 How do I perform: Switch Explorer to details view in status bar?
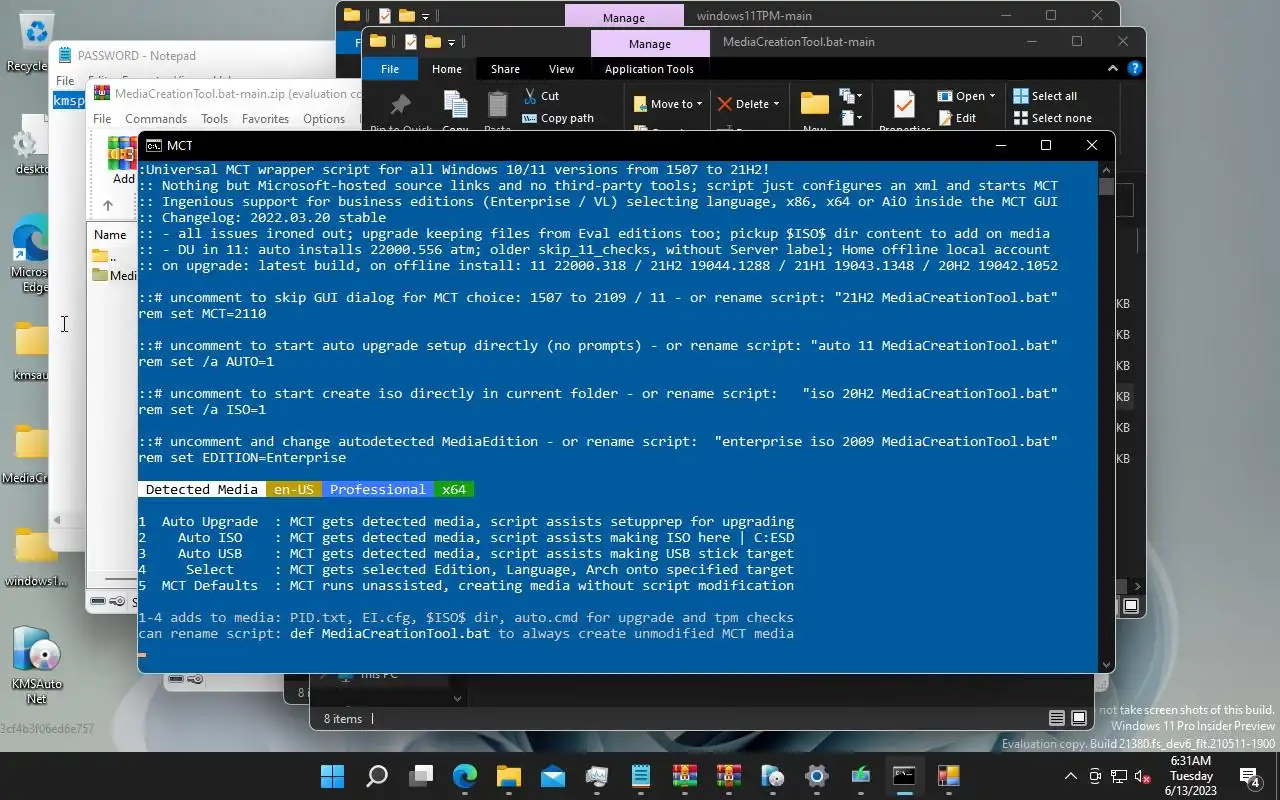pos(1057,718)
